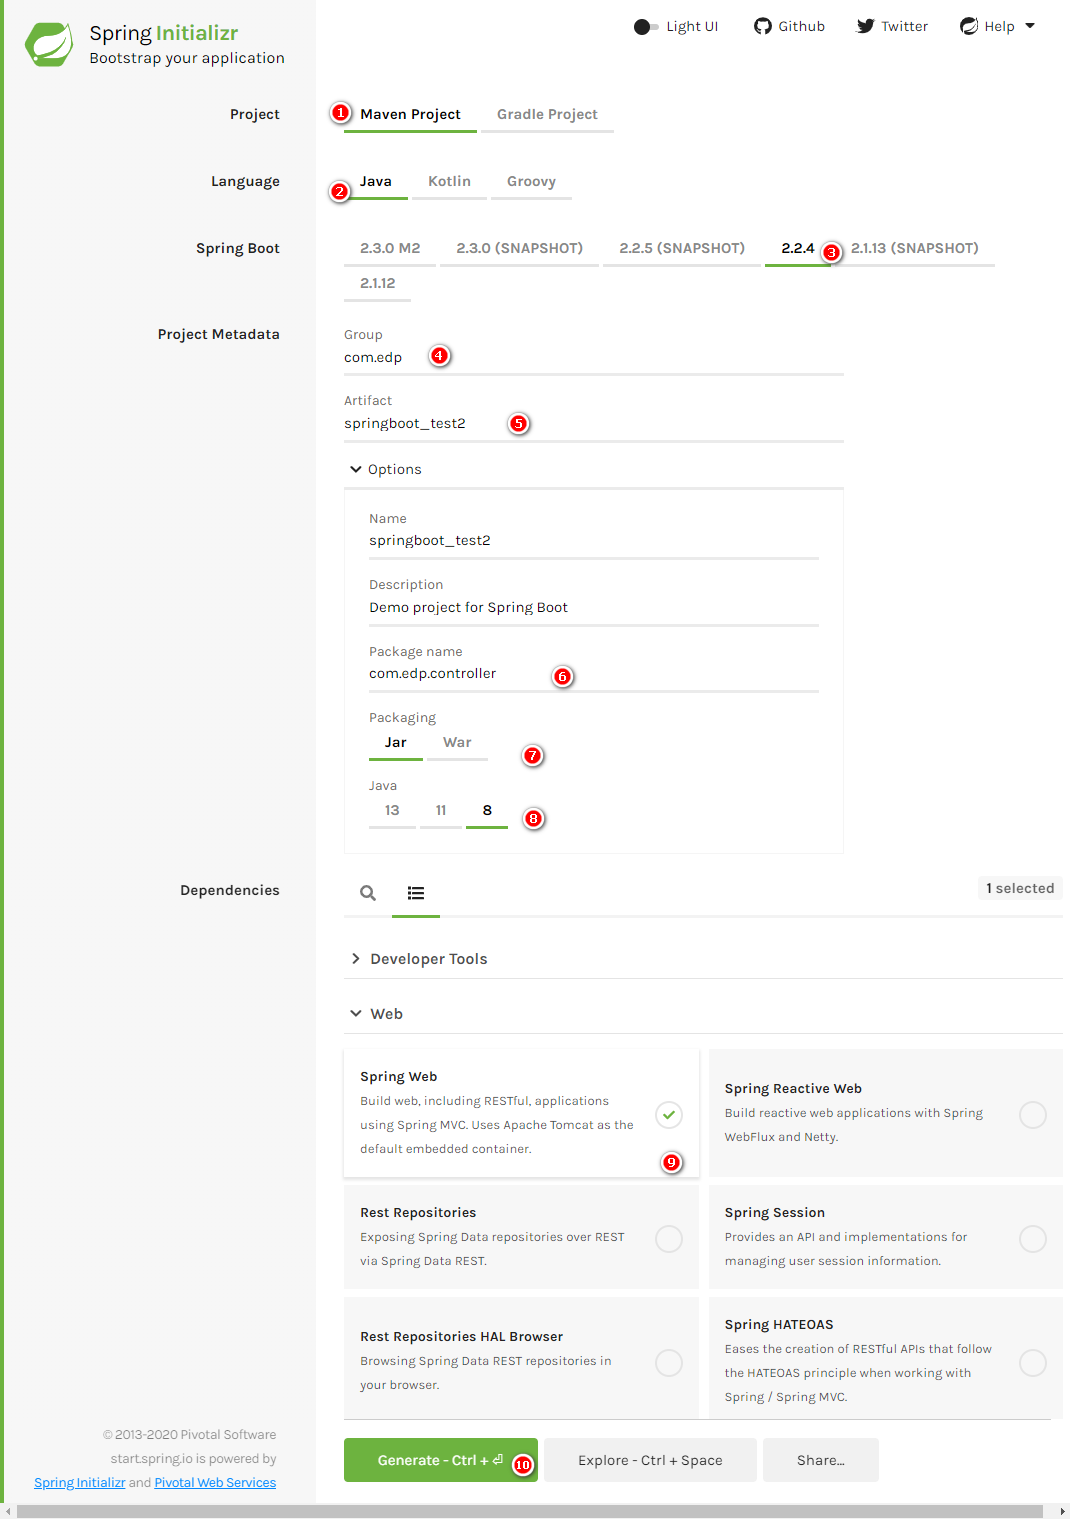1070x1519 pixels.
Task: Open the Spring Initializr footer link
Action: [x=80, y=1482]
